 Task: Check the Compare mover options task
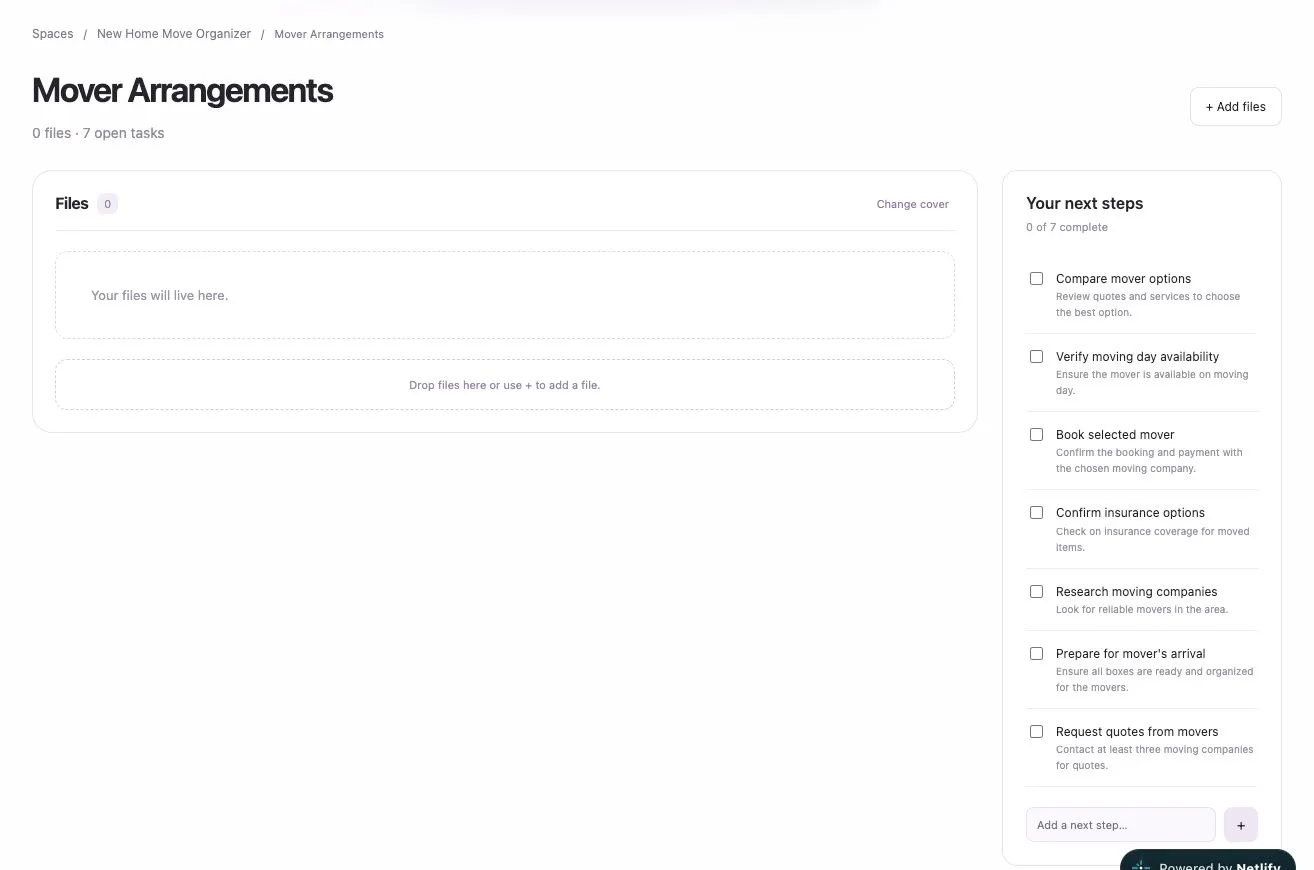[1036, 279]
